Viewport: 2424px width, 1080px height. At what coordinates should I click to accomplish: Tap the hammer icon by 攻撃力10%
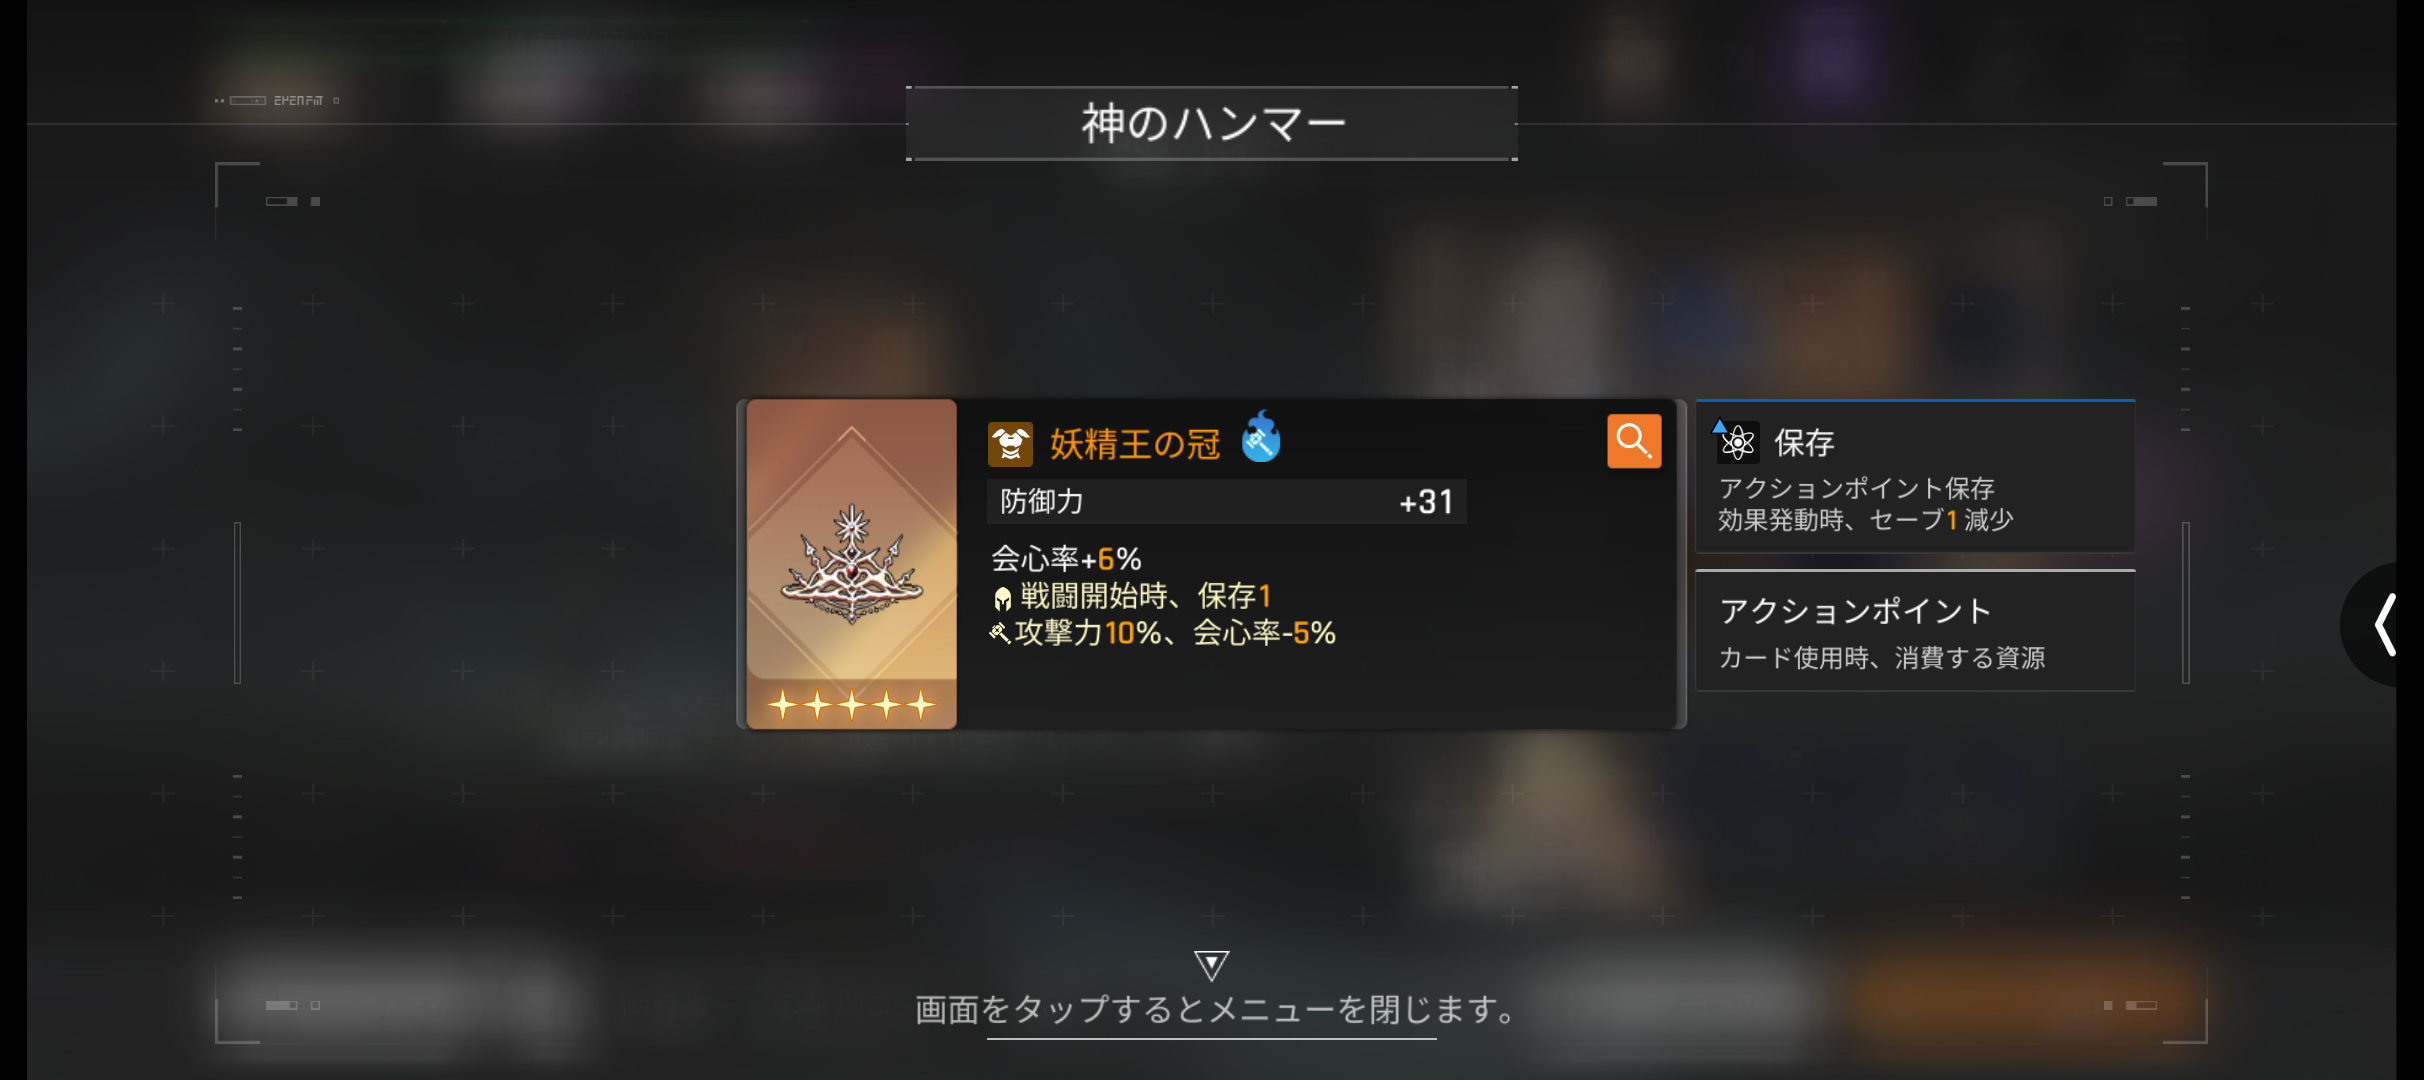tap(1000, 633)
